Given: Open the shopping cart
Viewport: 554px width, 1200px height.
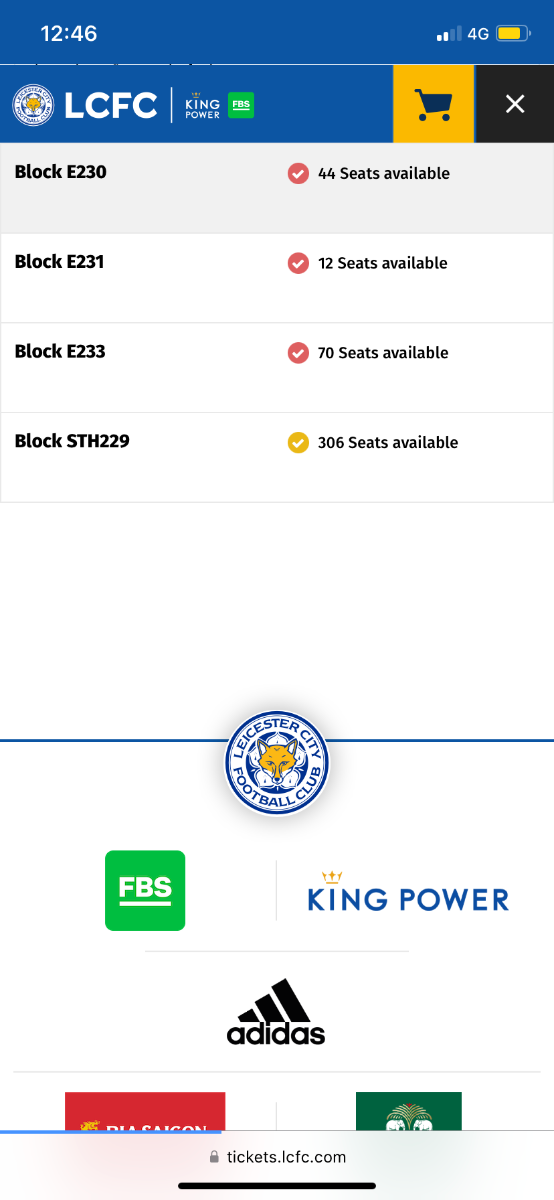Looking at the screenshot, I should pyautogui.click(x=433, y=104).
